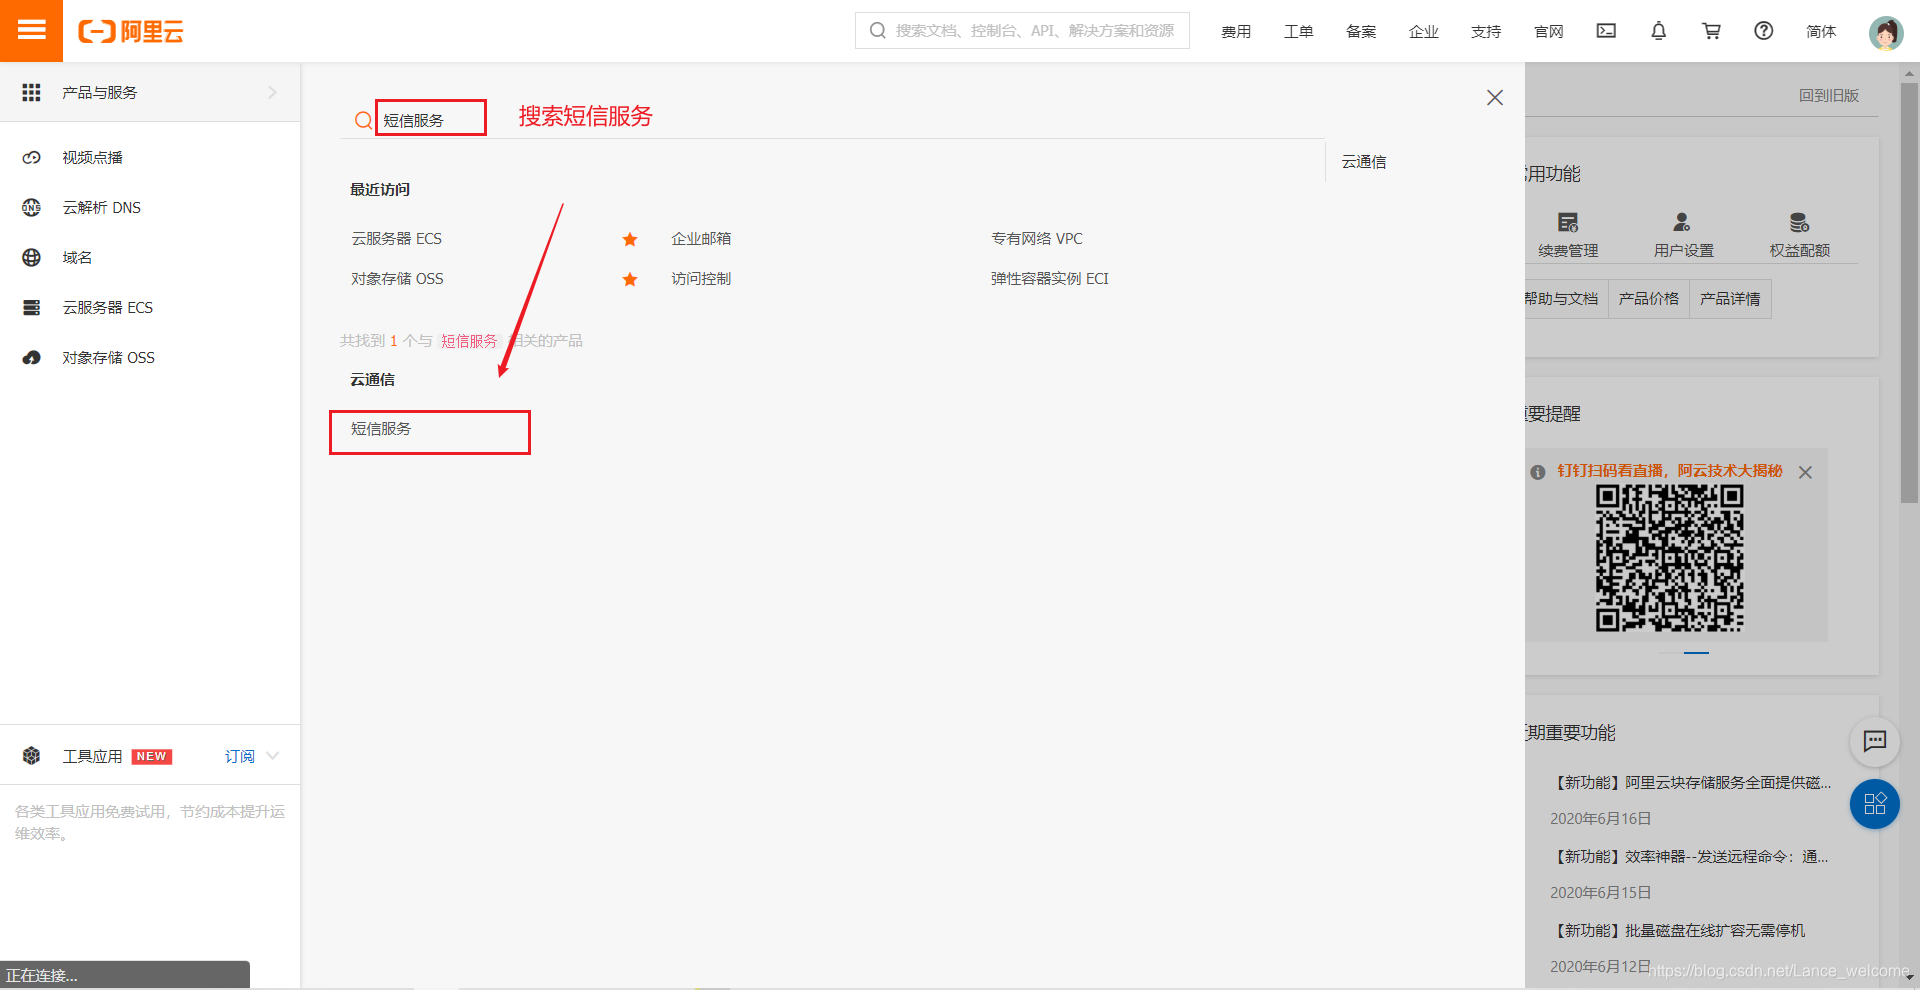Open the 阿里云块存储服务 news item
This screenshot has width=1920, height=990.
pos(1691,782)
